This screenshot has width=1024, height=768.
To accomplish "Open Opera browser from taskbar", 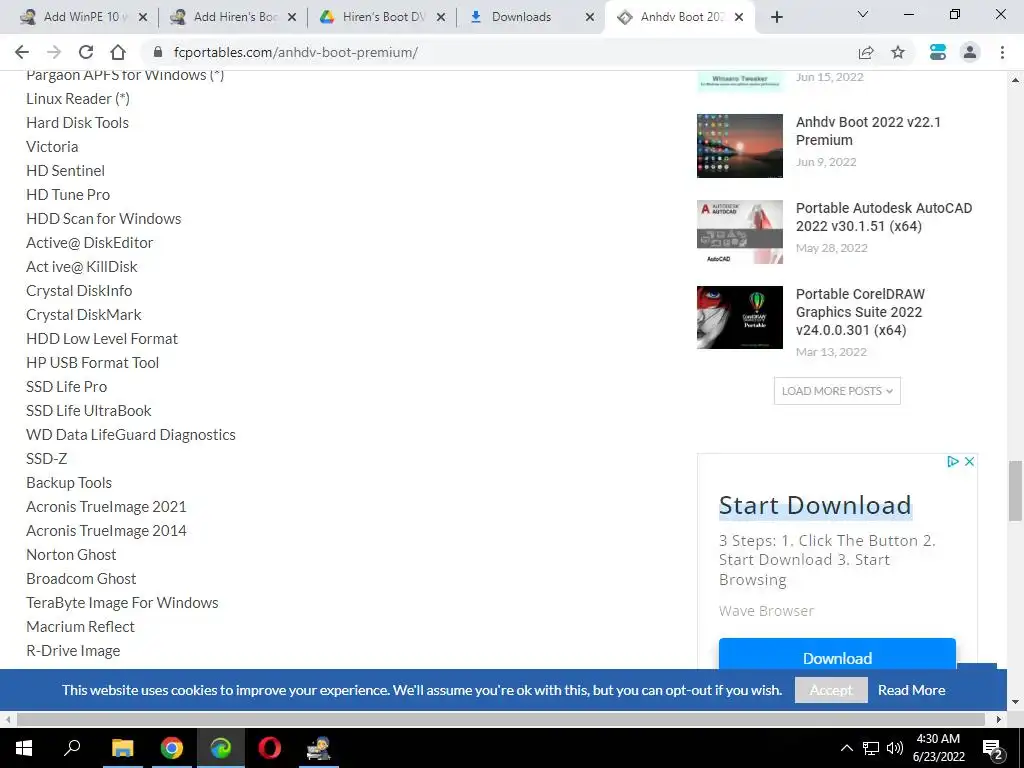I will (x=269, y=748).
